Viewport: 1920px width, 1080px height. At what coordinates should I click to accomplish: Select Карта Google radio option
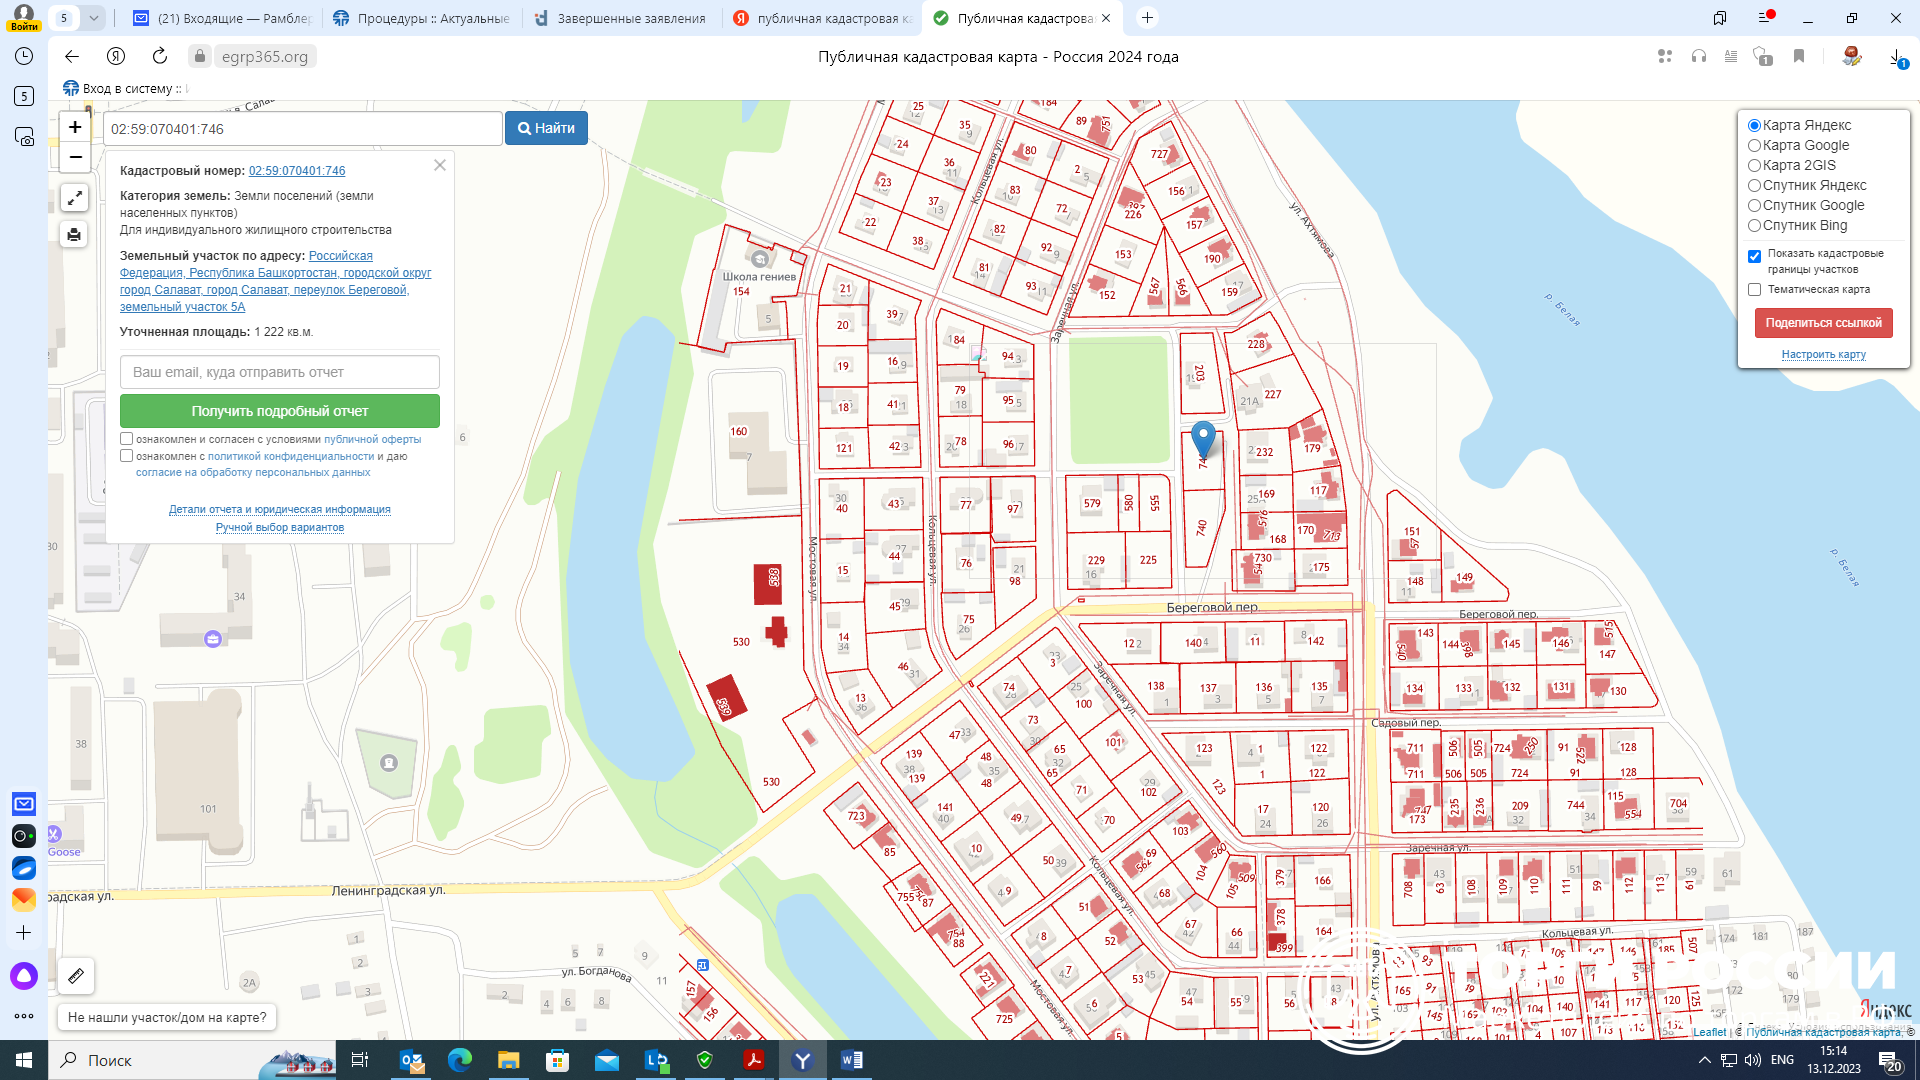pos(1754,146)
